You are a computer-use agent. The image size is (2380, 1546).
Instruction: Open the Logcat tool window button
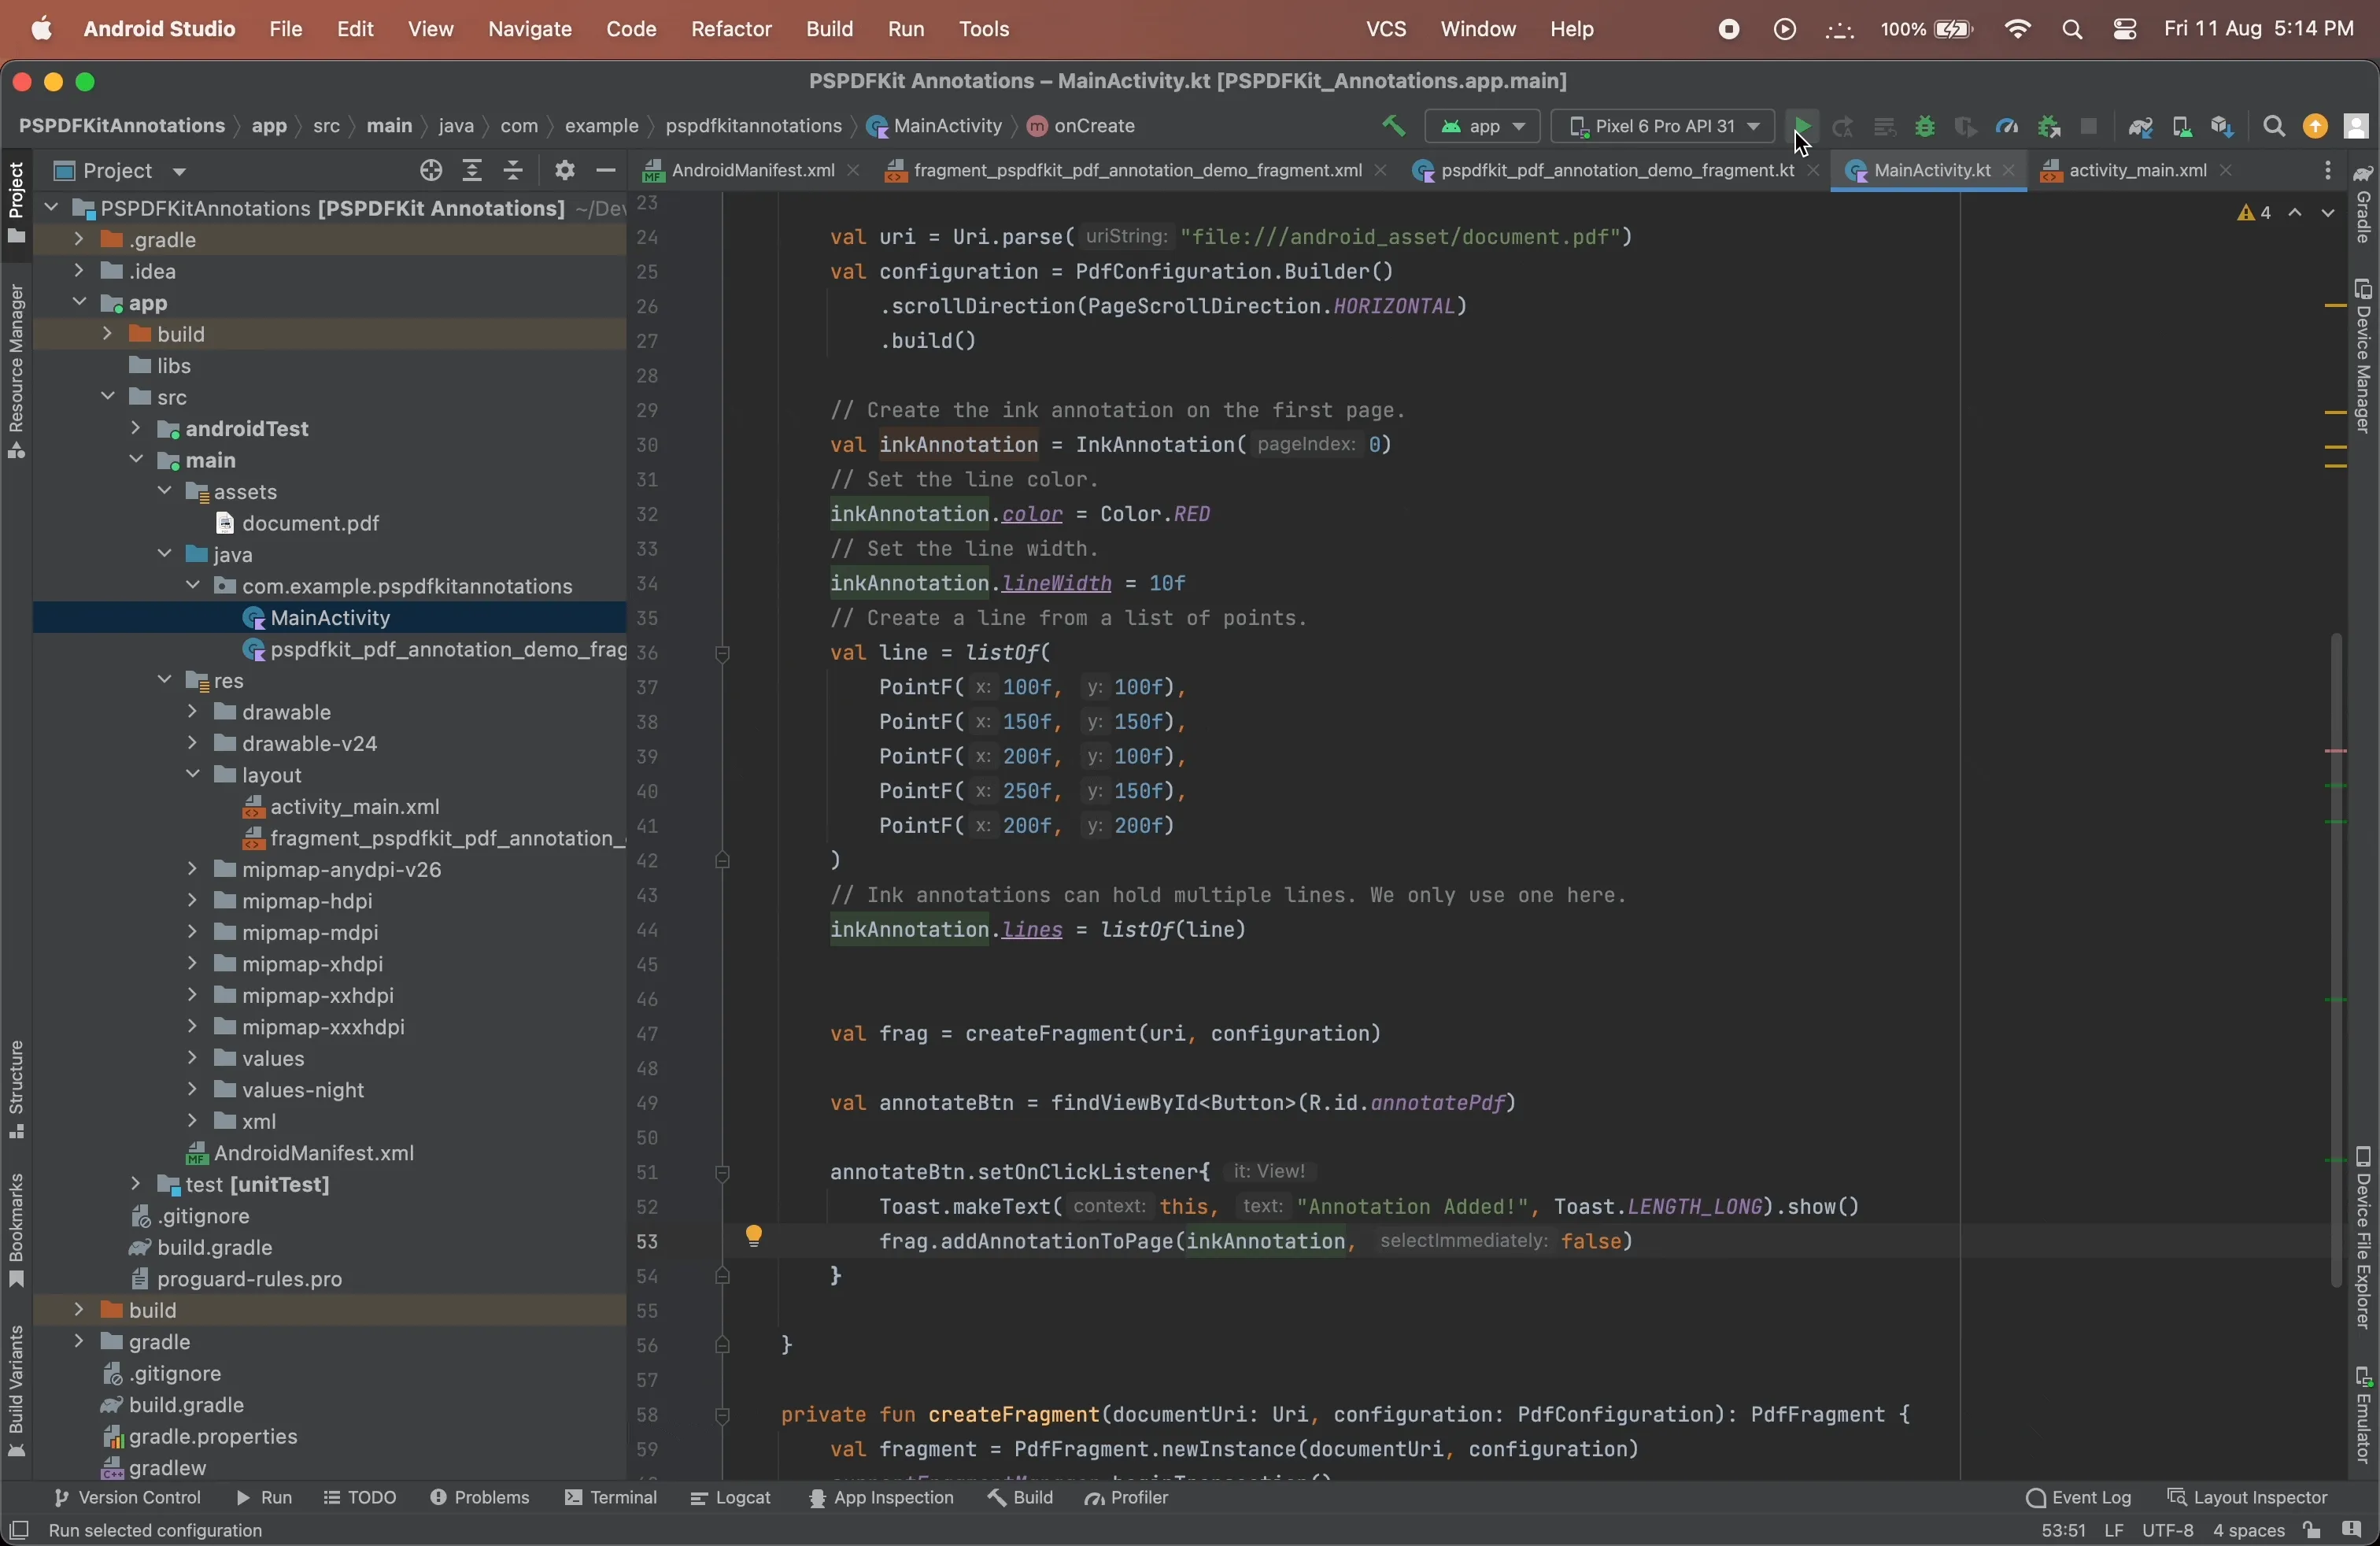click(x=732, y=1498)
